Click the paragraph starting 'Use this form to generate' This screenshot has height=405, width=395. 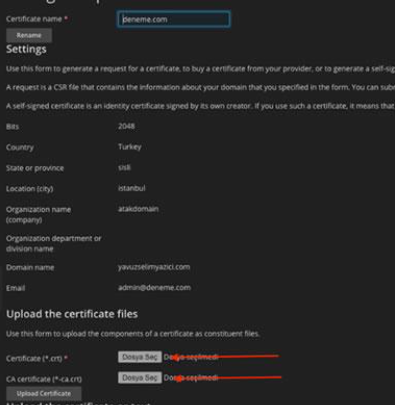point(200,69)
